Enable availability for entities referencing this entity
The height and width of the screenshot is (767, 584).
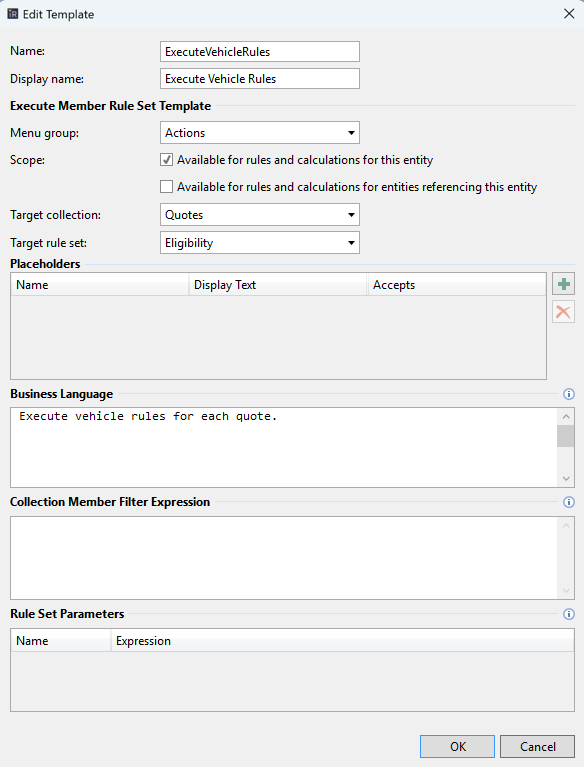tap(166, 186)
